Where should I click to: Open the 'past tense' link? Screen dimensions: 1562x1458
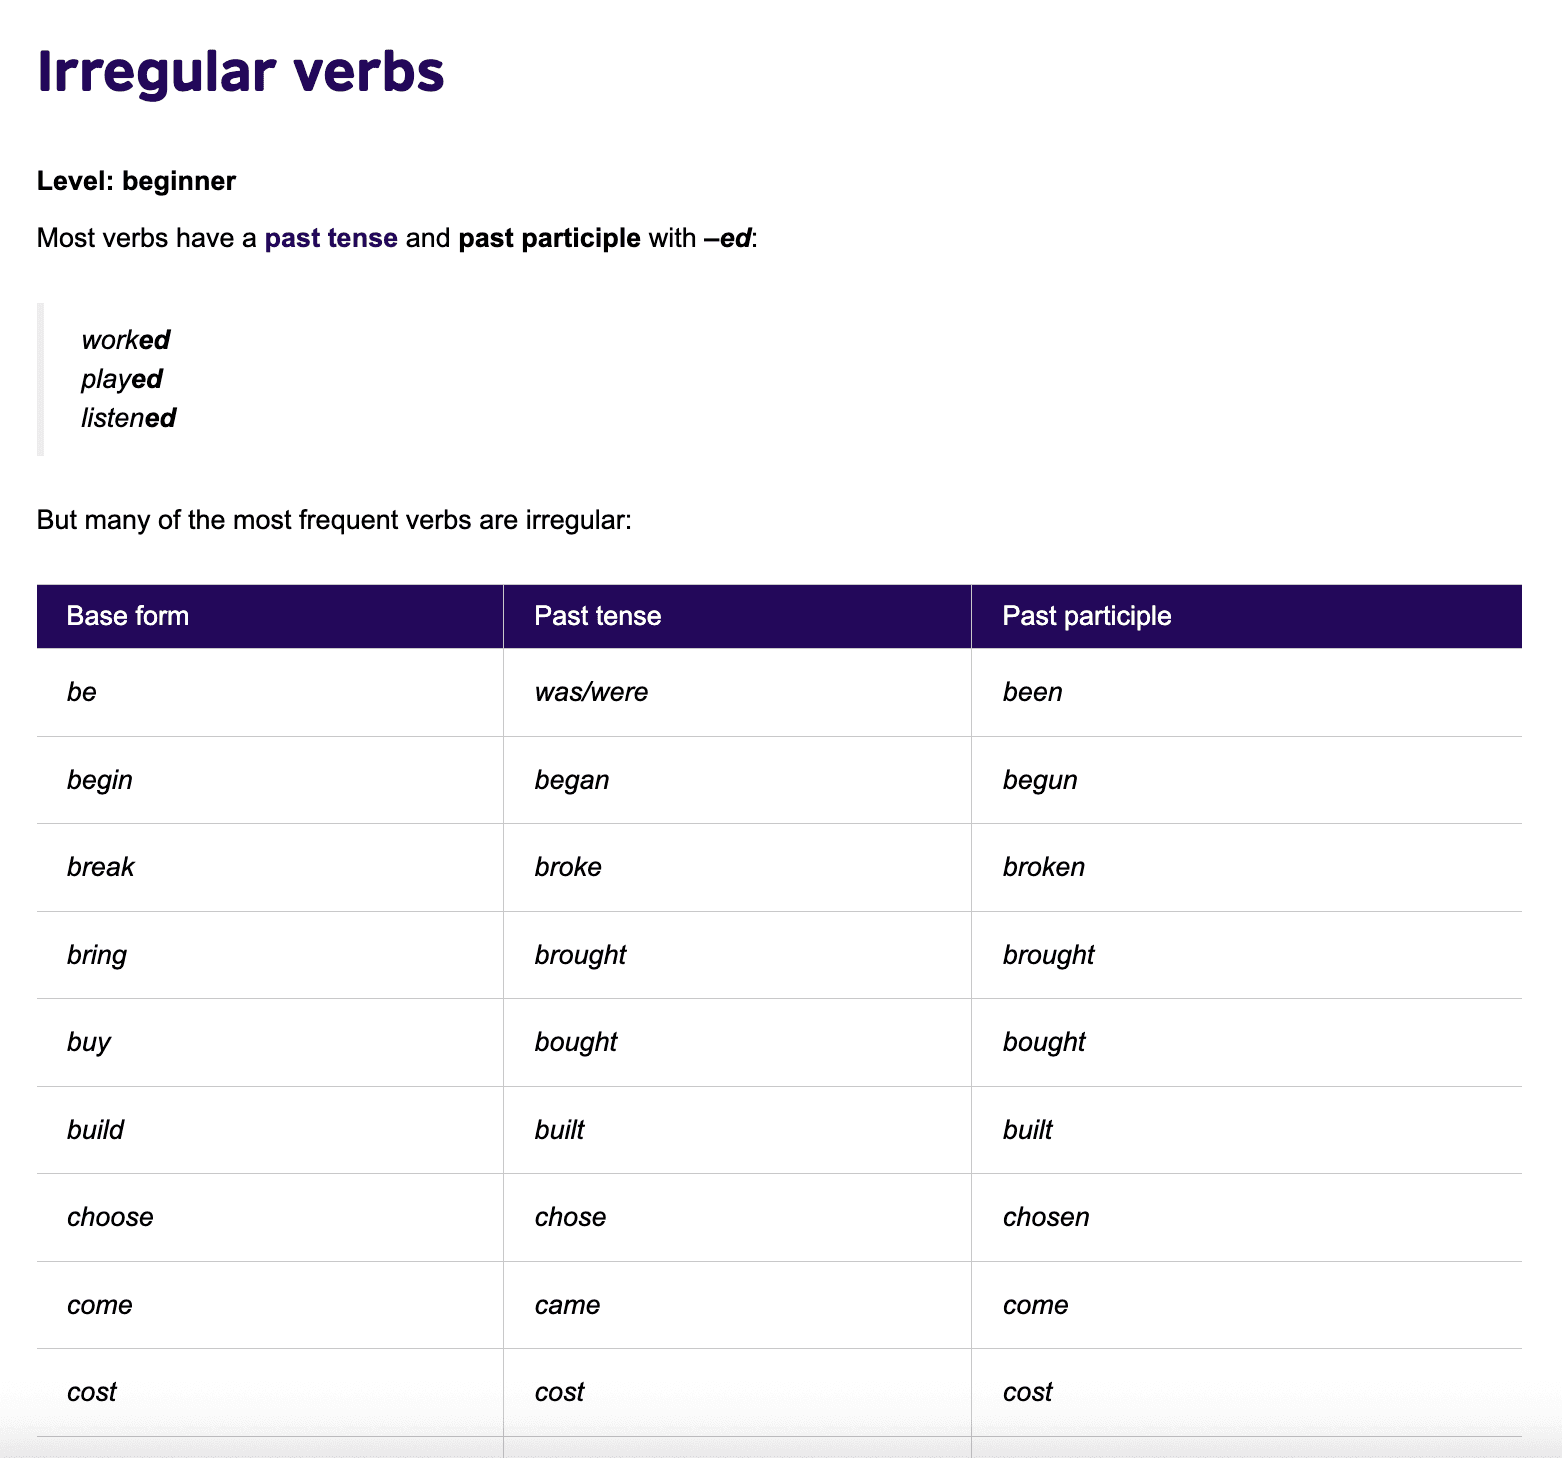pos(331,238)
